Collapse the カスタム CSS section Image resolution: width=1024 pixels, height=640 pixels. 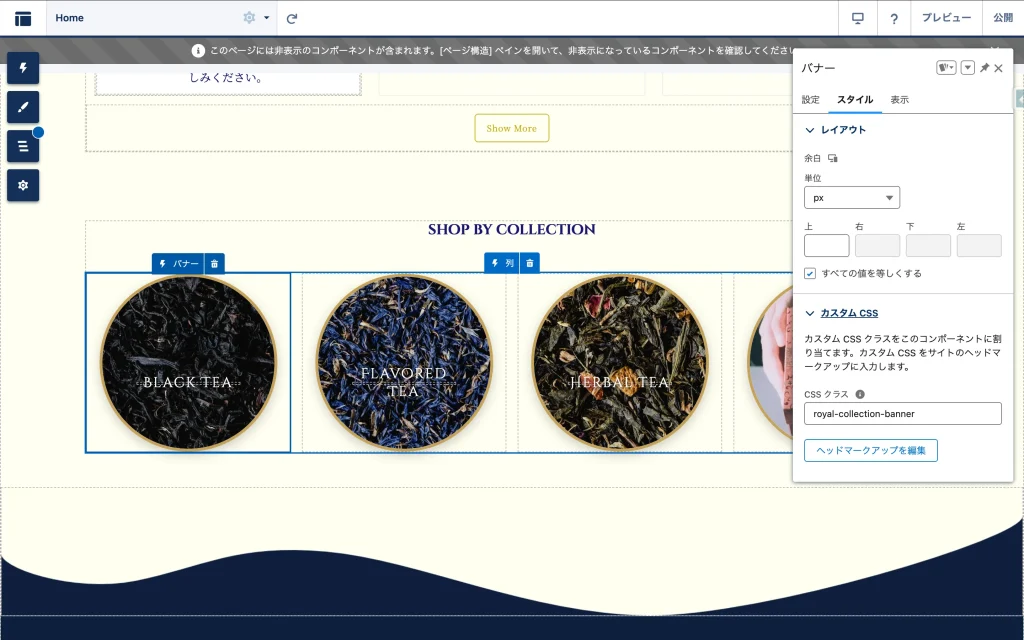tap(811, 313)
